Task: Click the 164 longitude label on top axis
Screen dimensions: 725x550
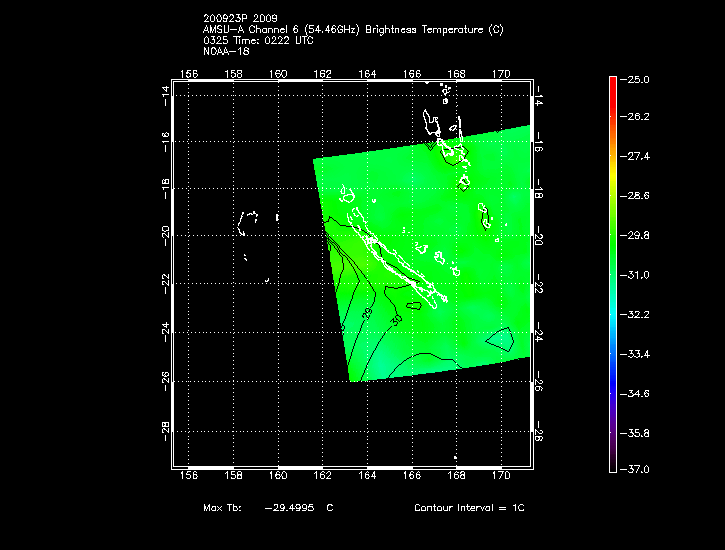Action: (367, 74)
